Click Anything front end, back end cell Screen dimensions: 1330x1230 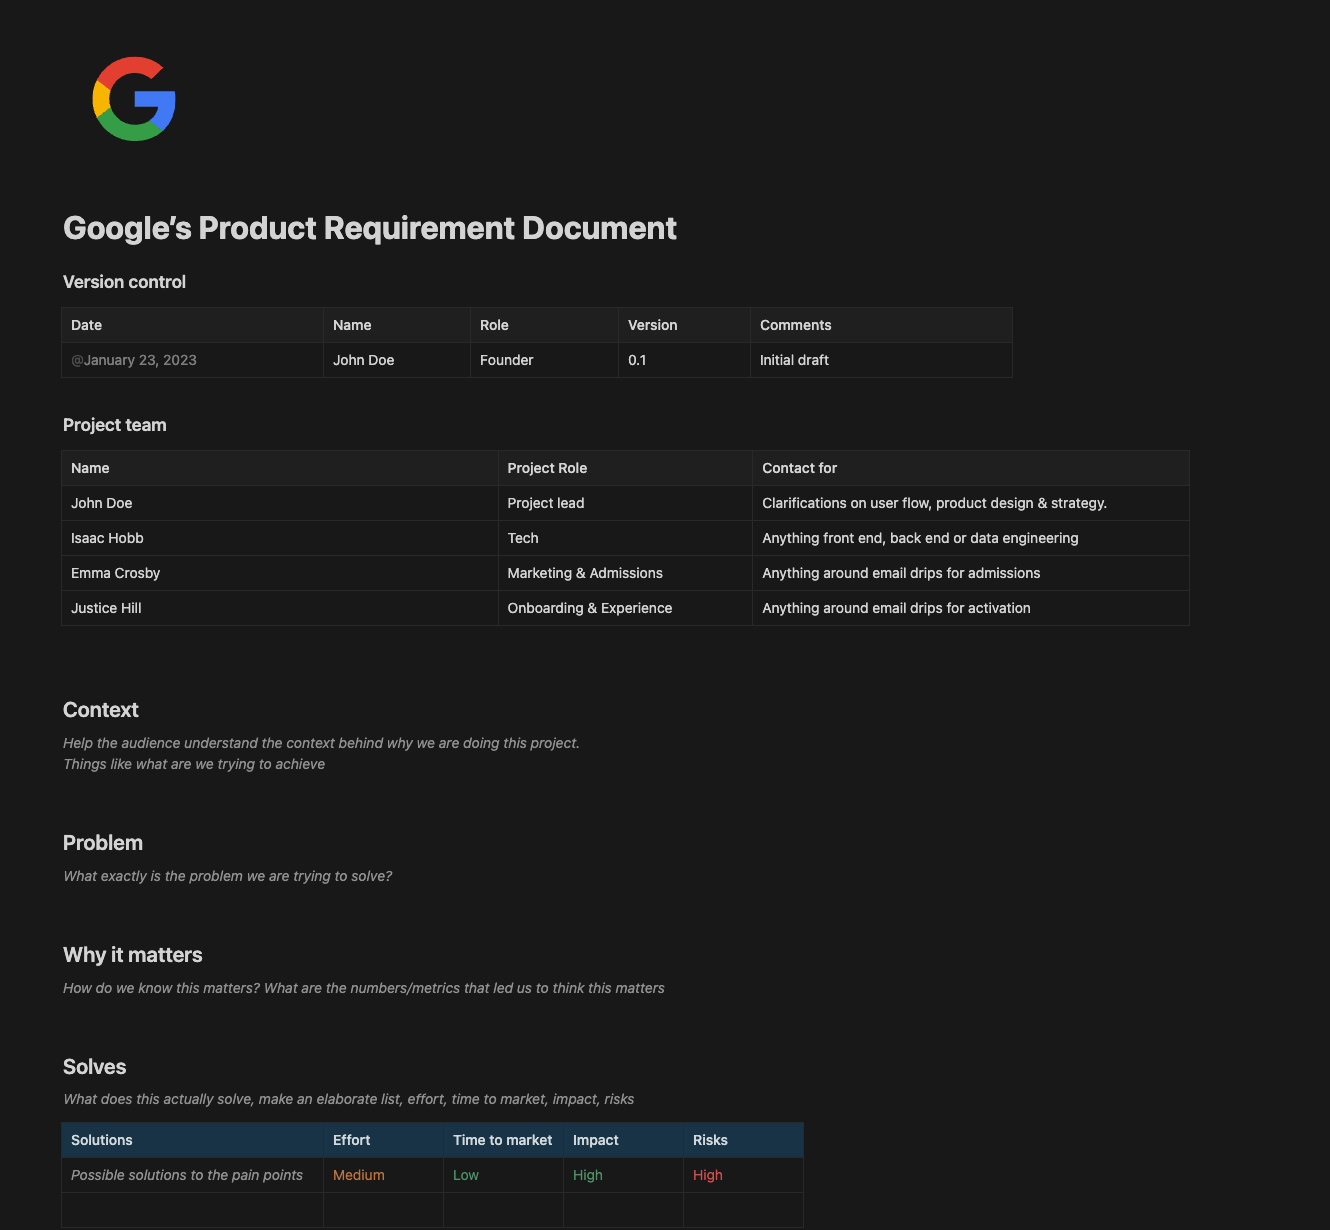971,538
